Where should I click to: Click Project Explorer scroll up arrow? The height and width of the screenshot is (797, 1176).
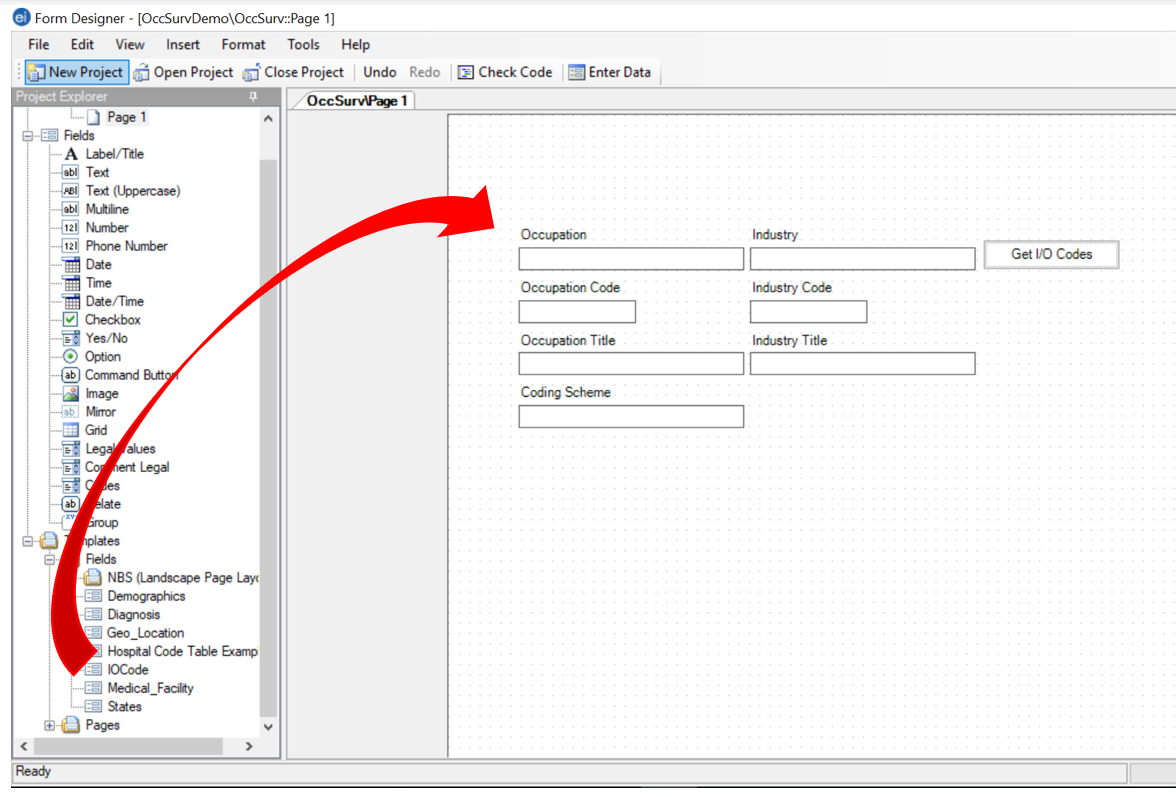click(268, 118)
